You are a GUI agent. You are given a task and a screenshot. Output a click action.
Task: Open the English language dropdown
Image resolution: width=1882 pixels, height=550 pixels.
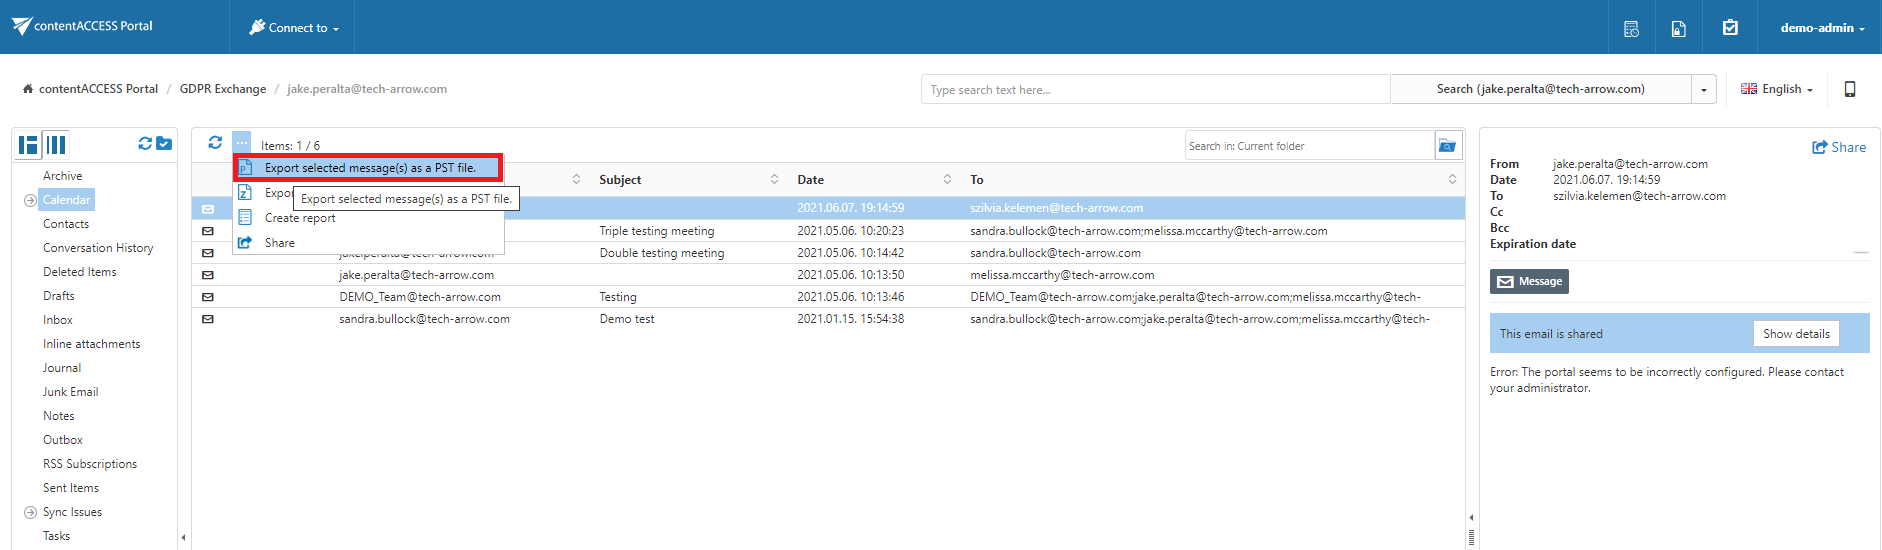pos(1777,89)
